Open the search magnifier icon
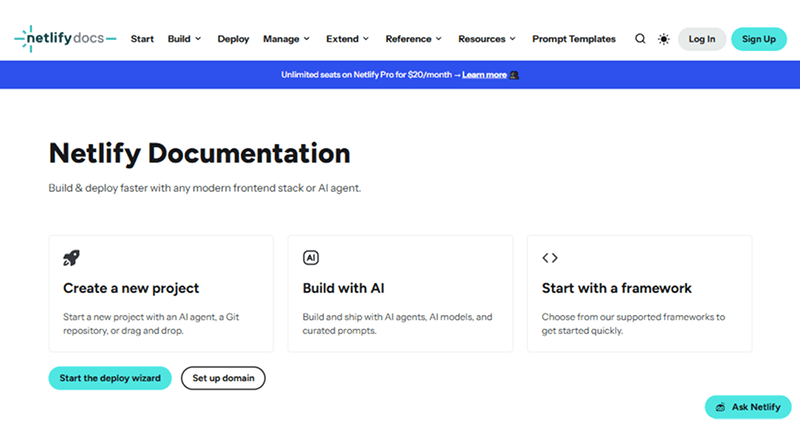 (x=640, y=39)
